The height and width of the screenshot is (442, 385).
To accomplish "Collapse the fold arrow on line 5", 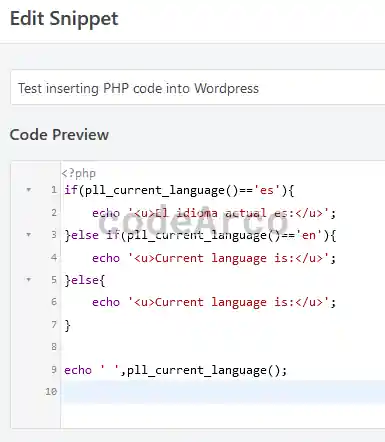I will coord(29,280).
